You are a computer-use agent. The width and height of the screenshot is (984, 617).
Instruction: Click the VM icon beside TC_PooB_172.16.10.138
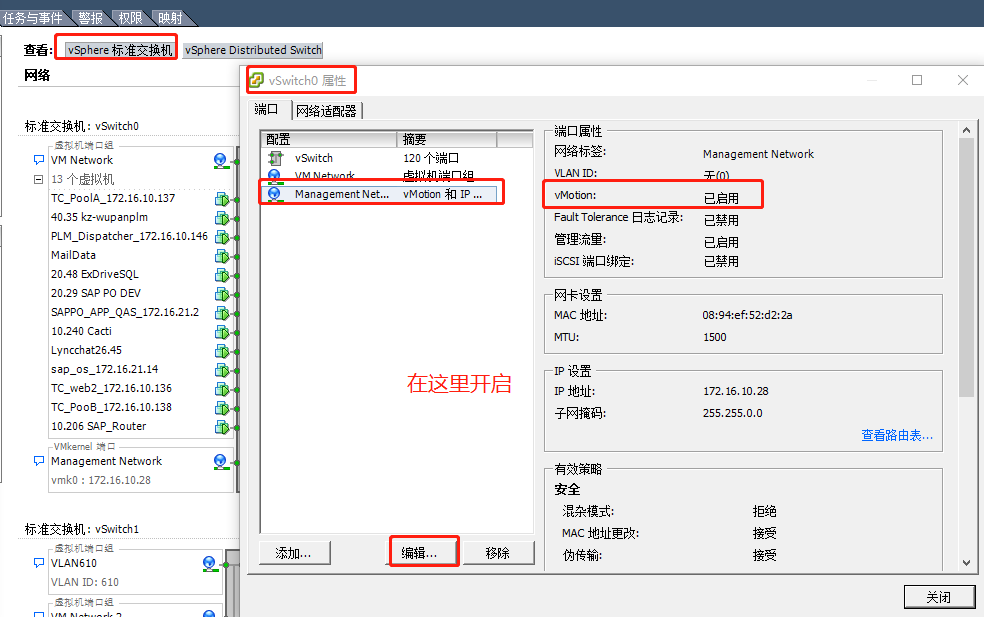pos(222,408)
